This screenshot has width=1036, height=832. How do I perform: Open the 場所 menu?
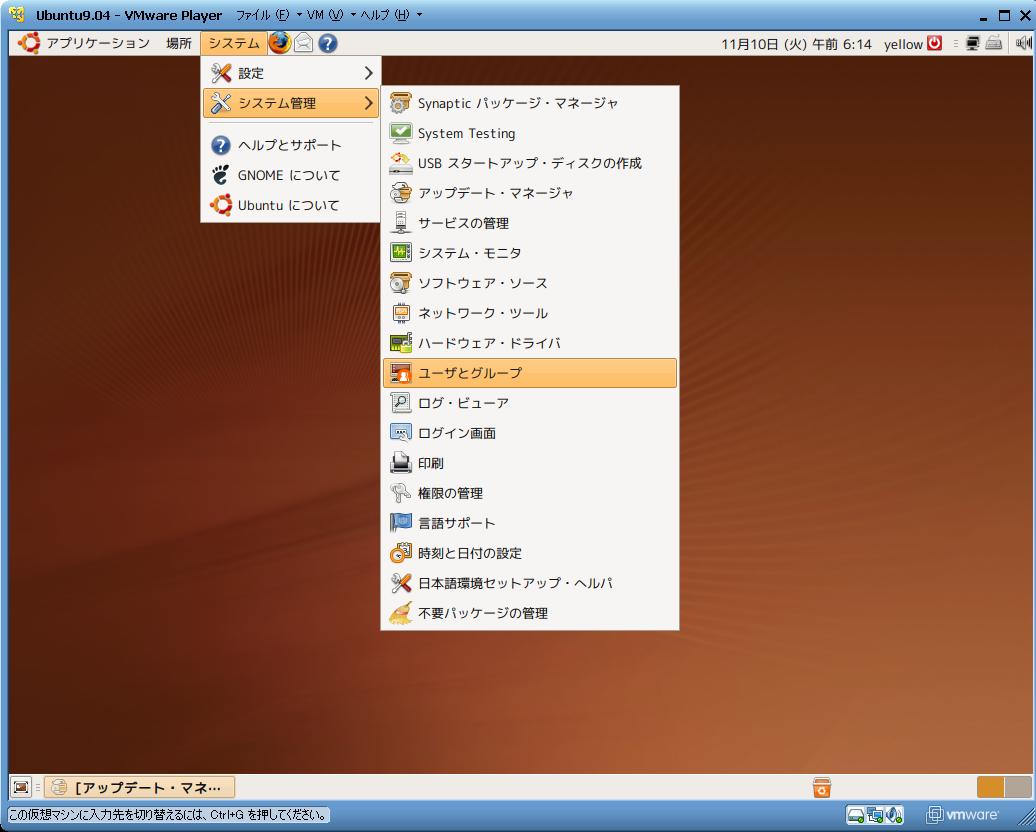tap(178, 43)
